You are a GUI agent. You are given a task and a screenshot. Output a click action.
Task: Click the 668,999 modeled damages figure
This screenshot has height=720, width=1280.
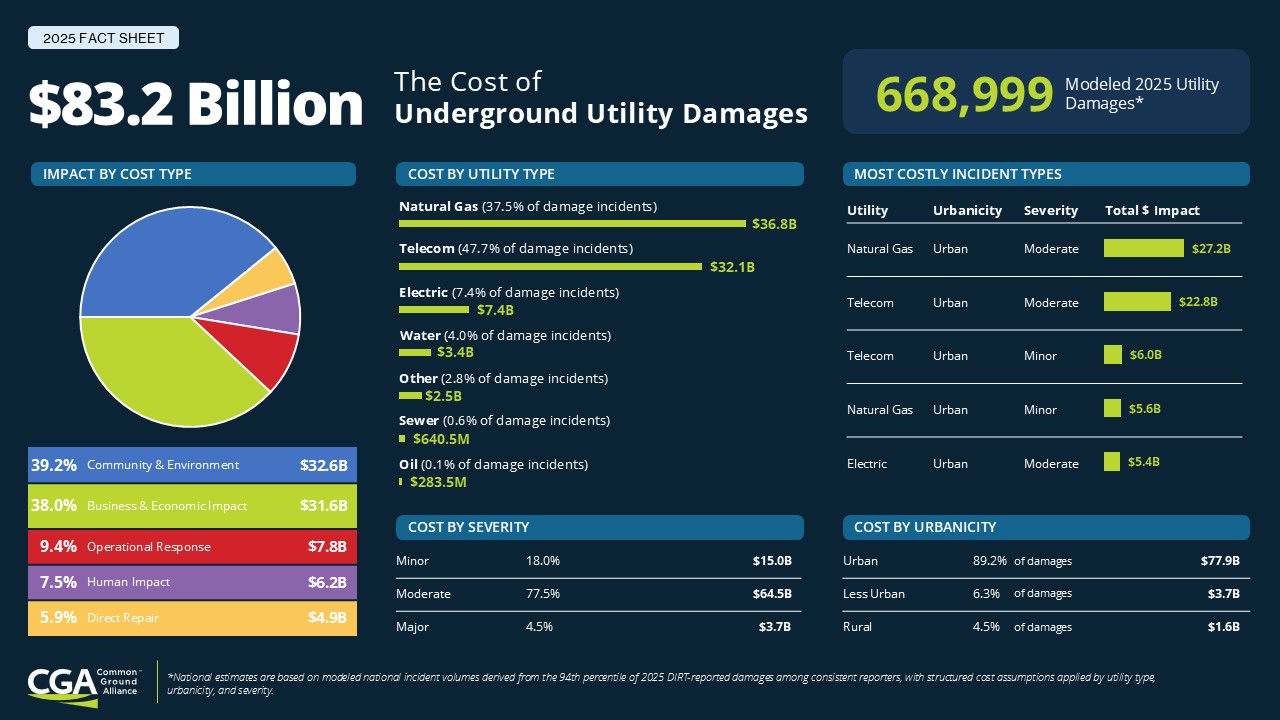coord(964,94)
